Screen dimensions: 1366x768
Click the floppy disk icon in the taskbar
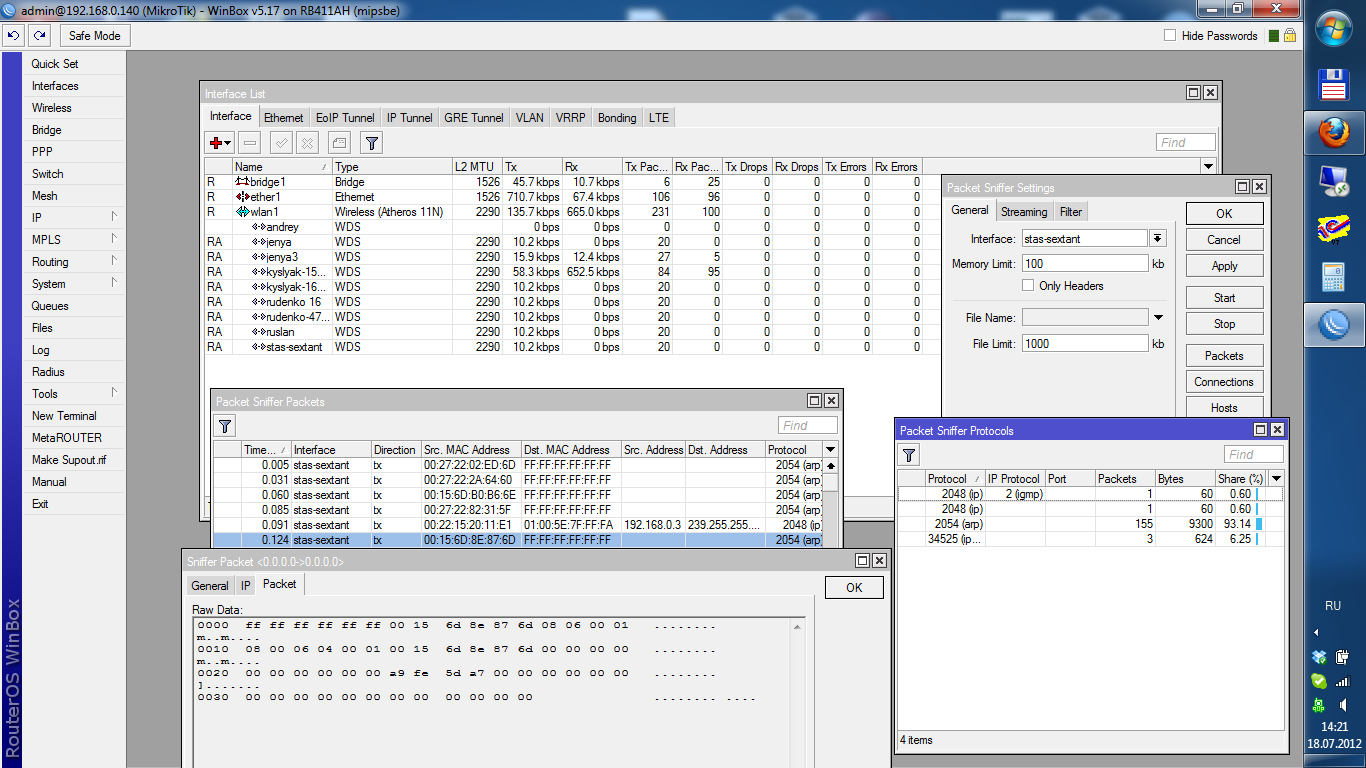point(1334,84)
